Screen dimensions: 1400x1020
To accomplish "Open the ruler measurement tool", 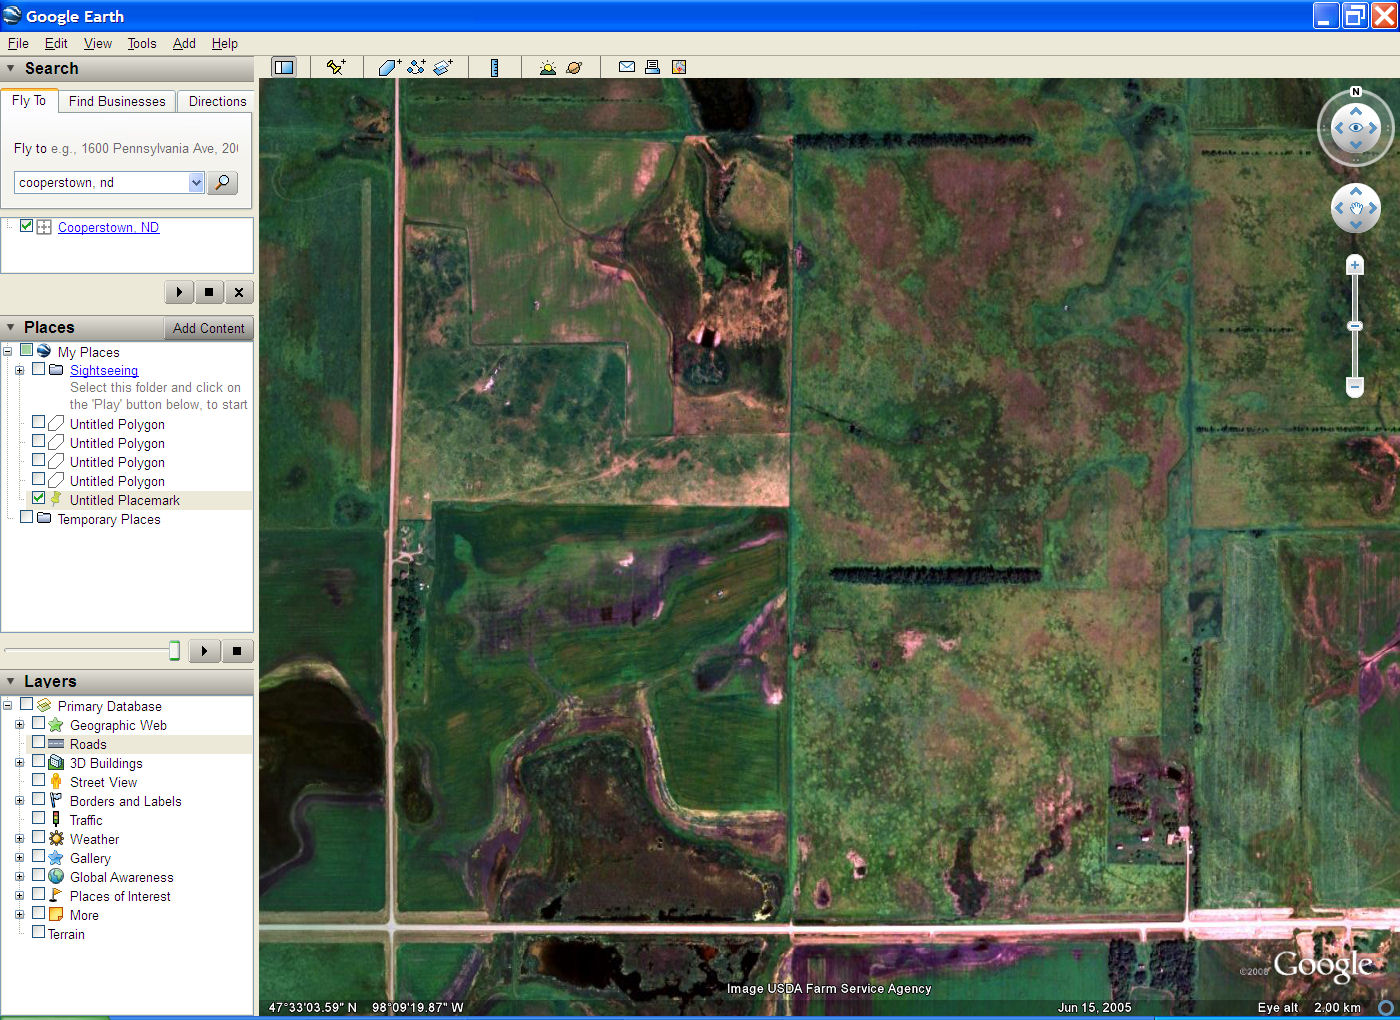I will (x=494, y=67).
